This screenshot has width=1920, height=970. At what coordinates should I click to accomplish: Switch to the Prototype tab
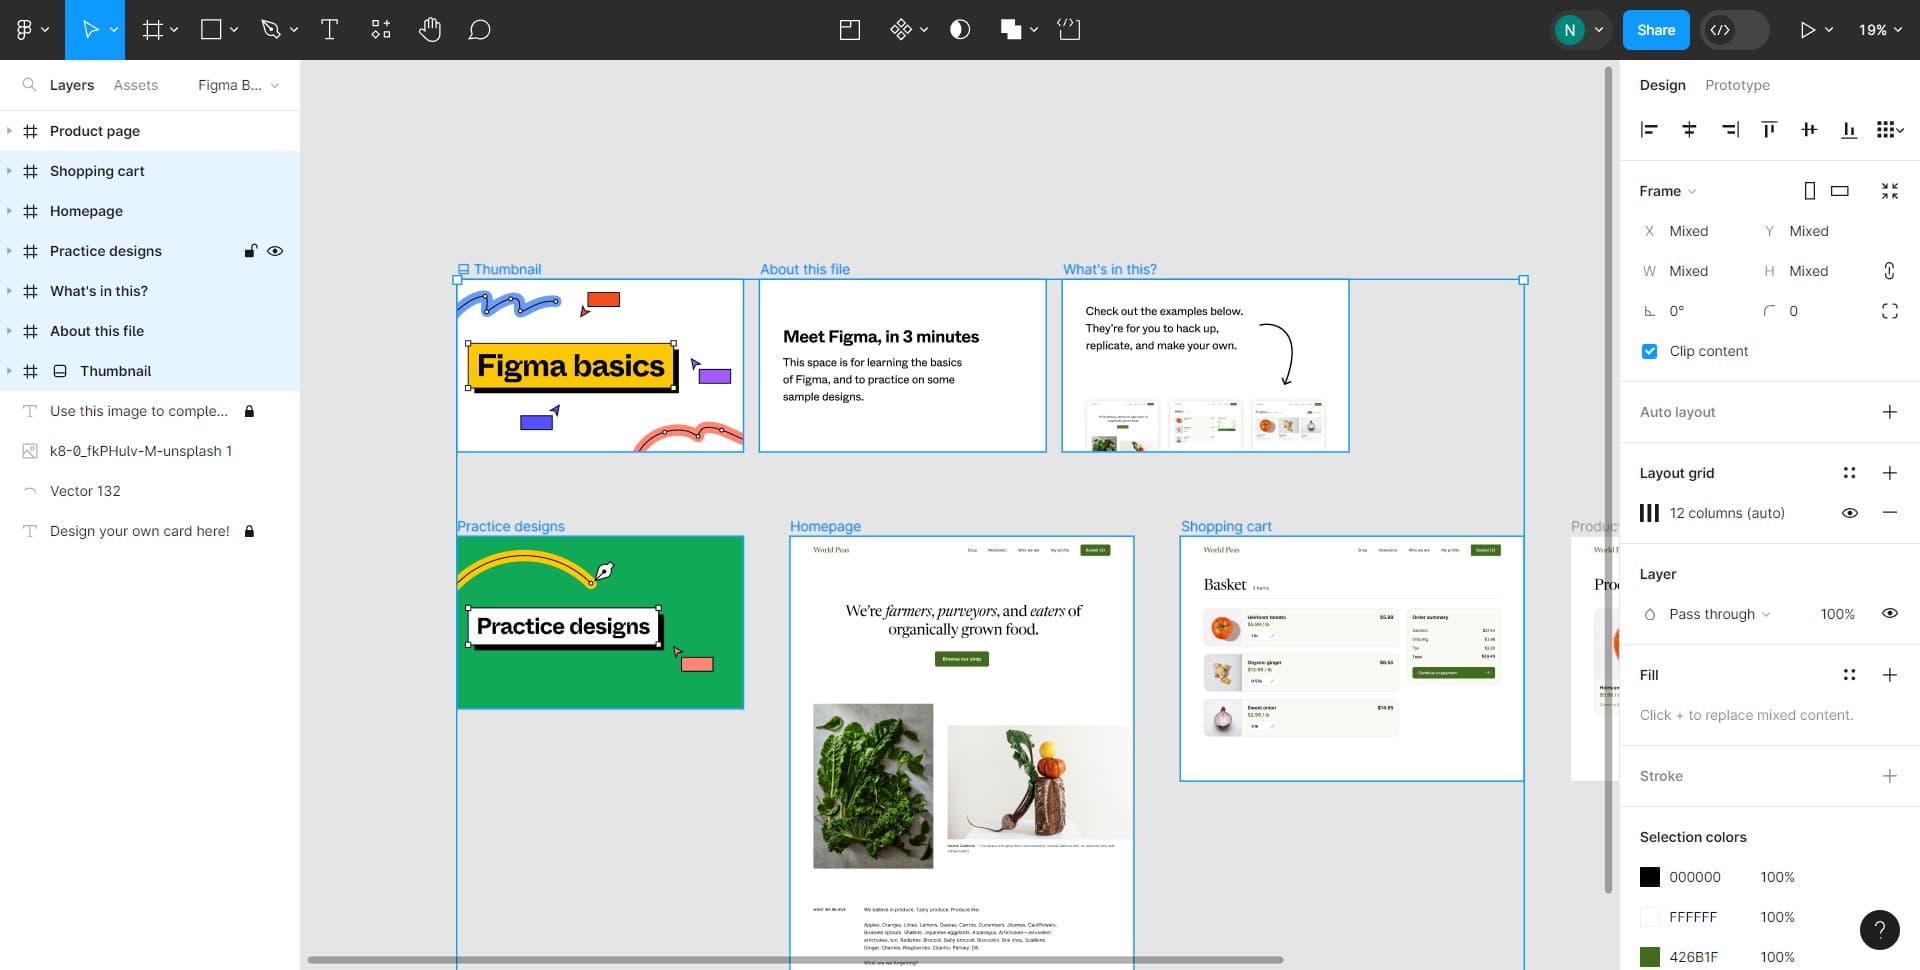pyautogui.click(x=1737, y=85)
